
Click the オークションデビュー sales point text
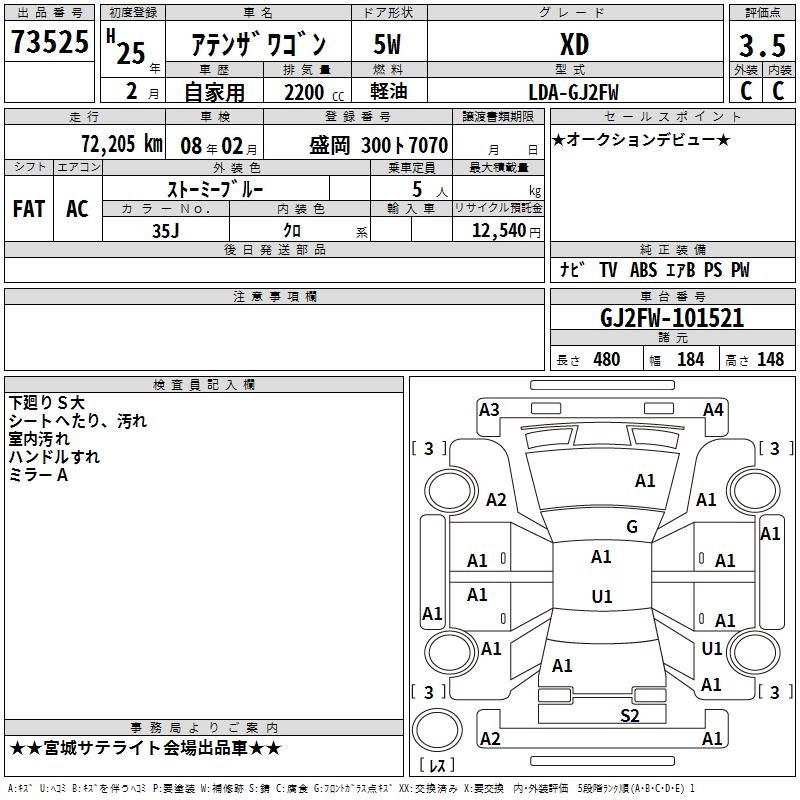click(x=641, y=140)
